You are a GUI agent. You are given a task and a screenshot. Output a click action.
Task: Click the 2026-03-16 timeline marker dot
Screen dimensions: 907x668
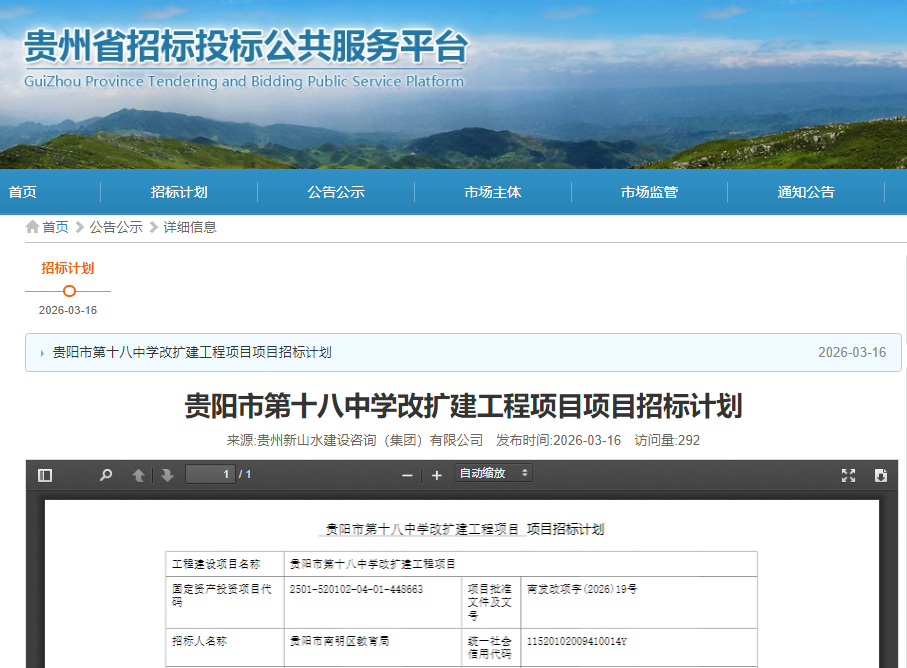(x=68, y=291)
